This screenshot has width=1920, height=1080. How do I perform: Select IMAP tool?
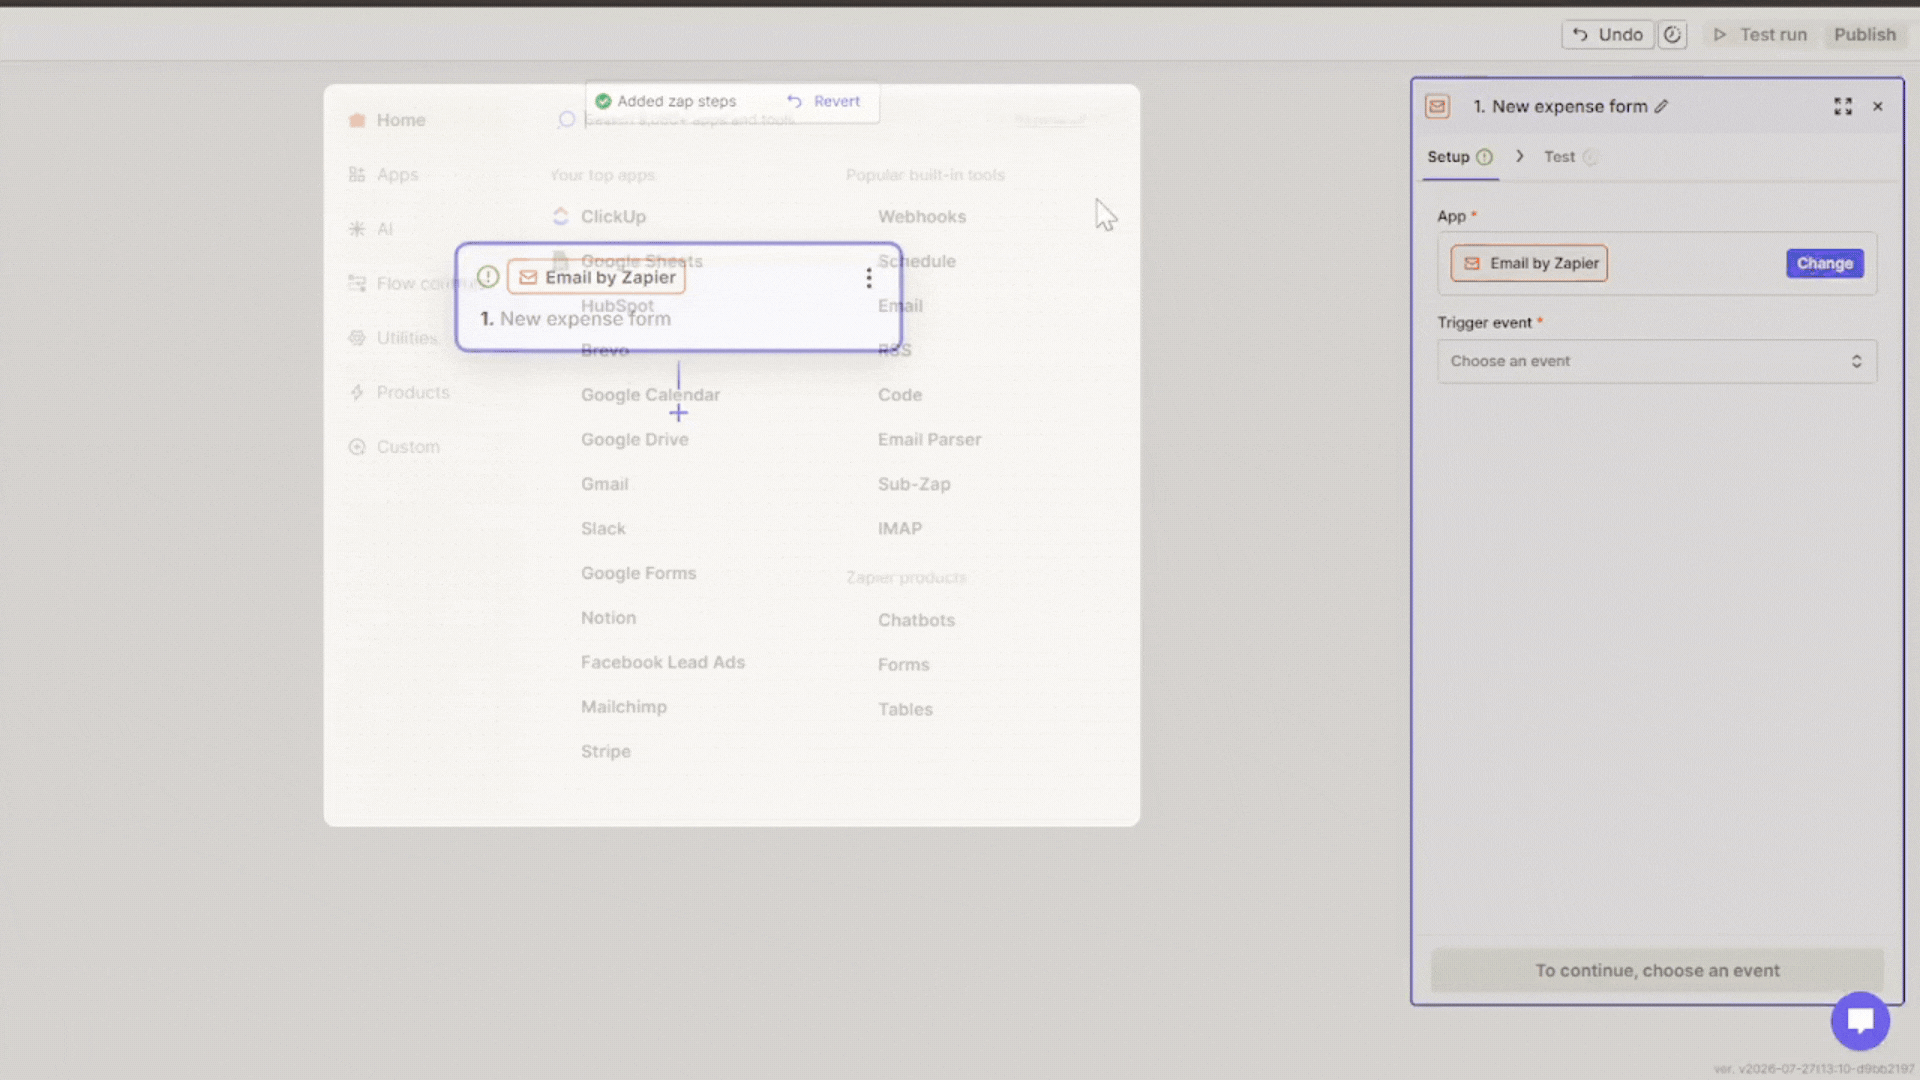[x=899, y=529]
